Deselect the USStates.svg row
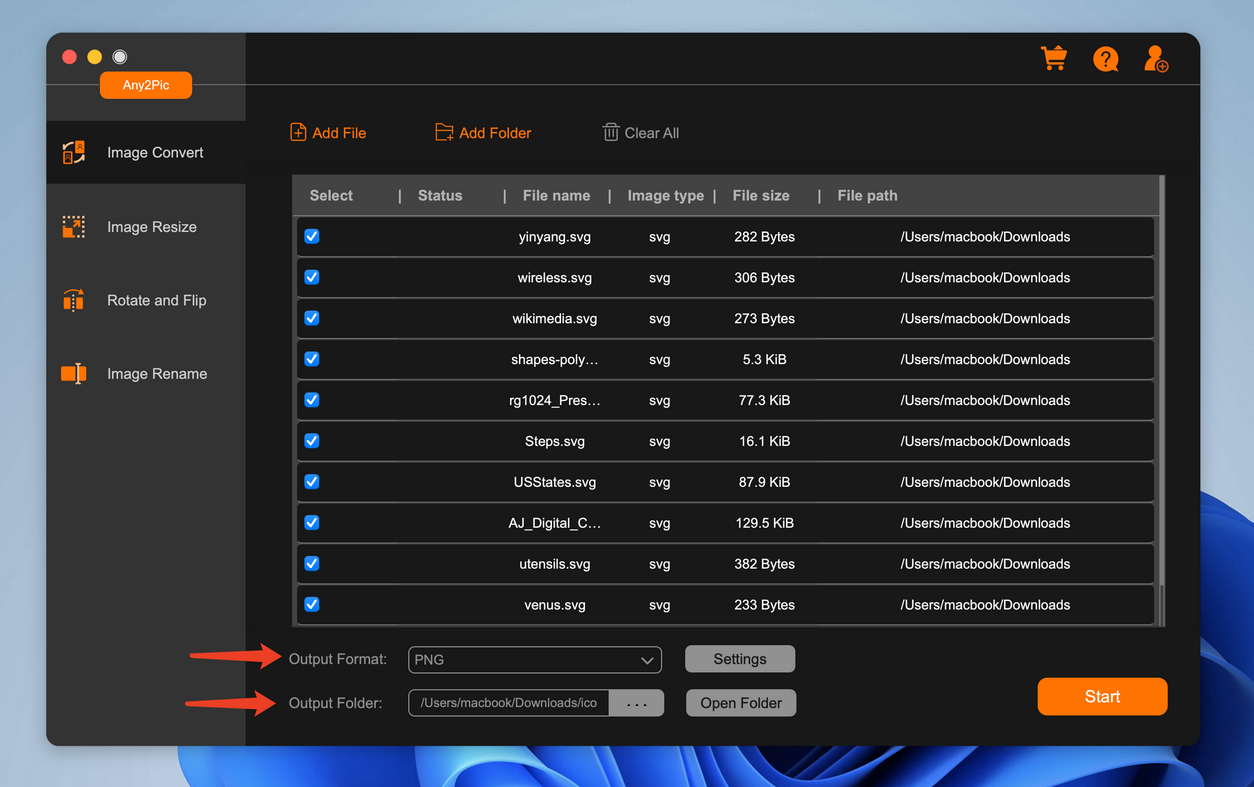This screenshot has height=787, width=1254. tap(311, 481)
